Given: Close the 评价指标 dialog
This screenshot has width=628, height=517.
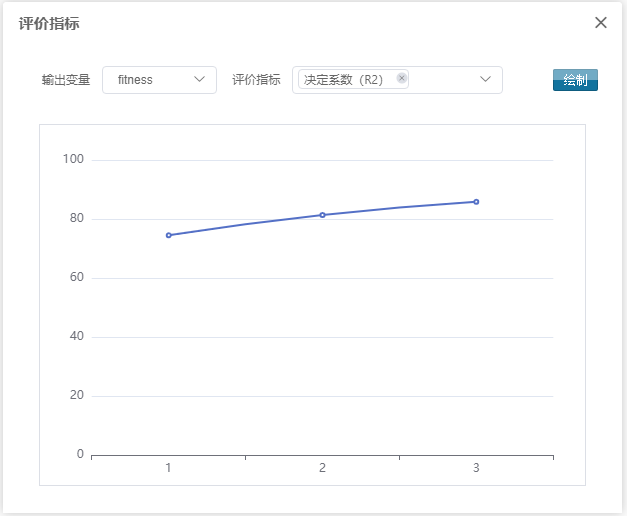Looking at the screenshot, I should tap(601, 23).
